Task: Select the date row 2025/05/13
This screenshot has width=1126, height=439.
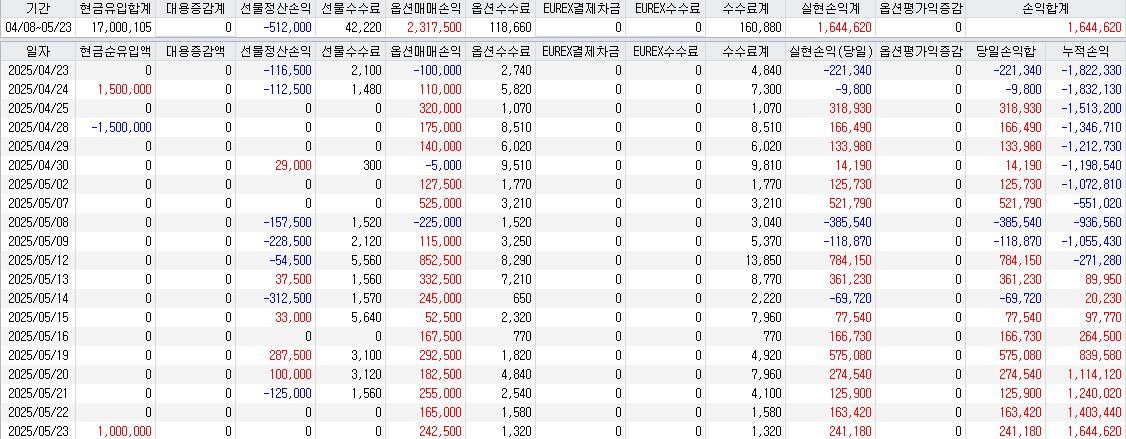Action: pyautogui.click(x=37, y=279)
